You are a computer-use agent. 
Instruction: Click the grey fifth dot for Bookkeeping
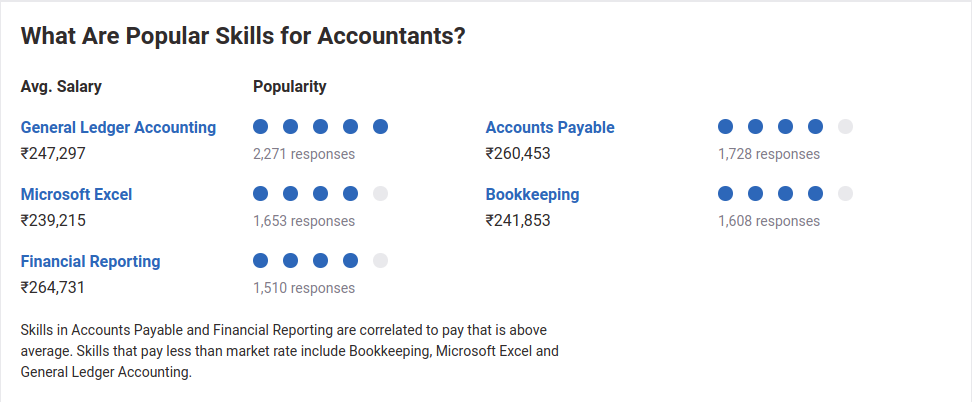click(846, 194)
